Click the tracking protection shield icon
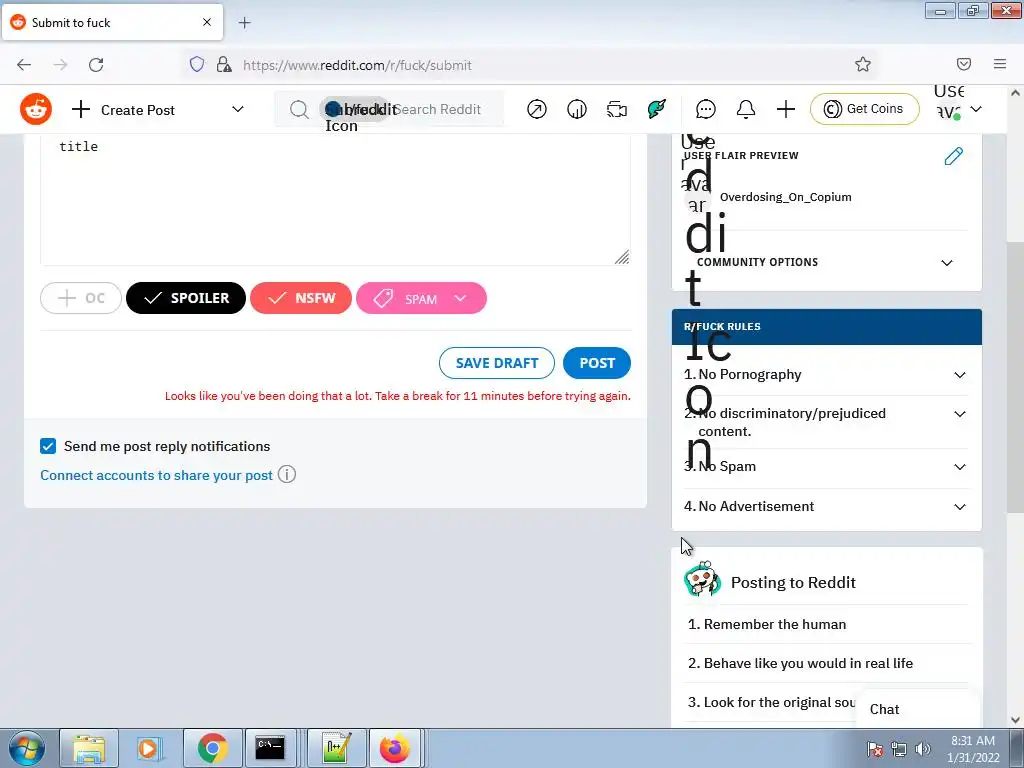Image resolution: width=1024 pixels, height=768 pixels. tap(197, 64)
